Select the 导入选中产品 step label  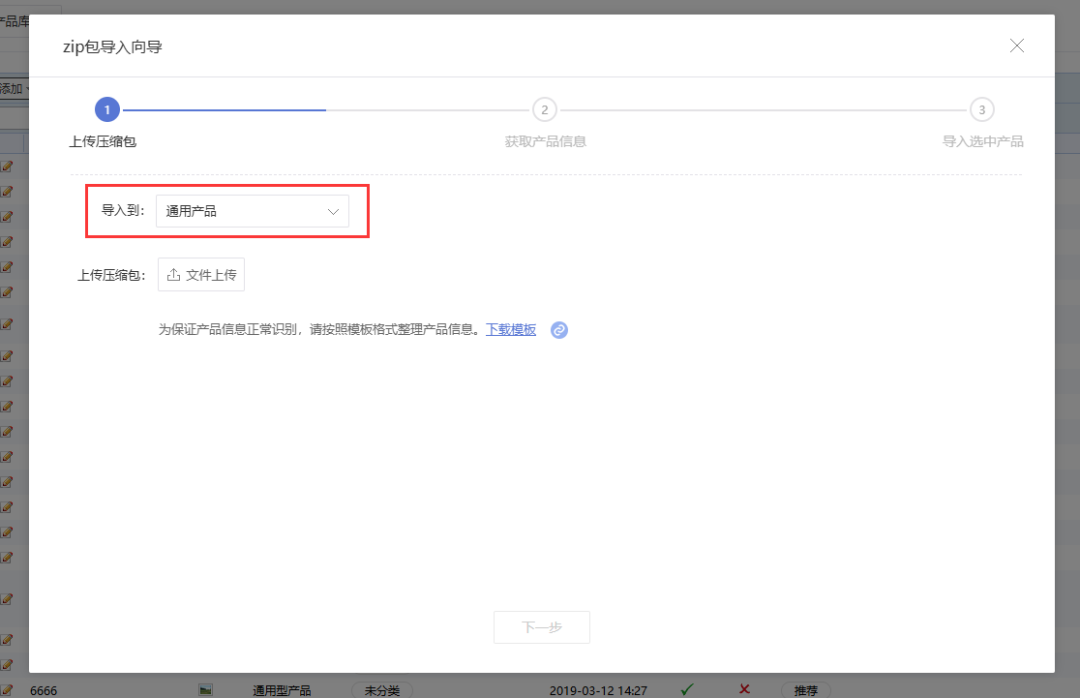[x=982, y=141]
